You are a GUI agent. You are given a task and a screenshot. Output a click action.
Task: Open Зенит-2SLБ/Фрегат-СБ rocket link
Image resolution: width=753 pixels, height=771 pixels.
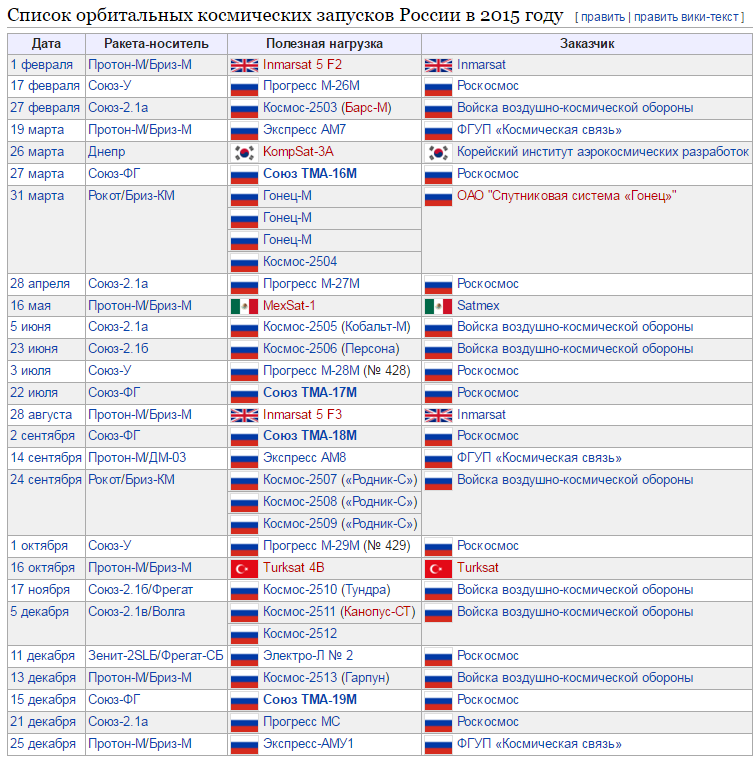155,655
